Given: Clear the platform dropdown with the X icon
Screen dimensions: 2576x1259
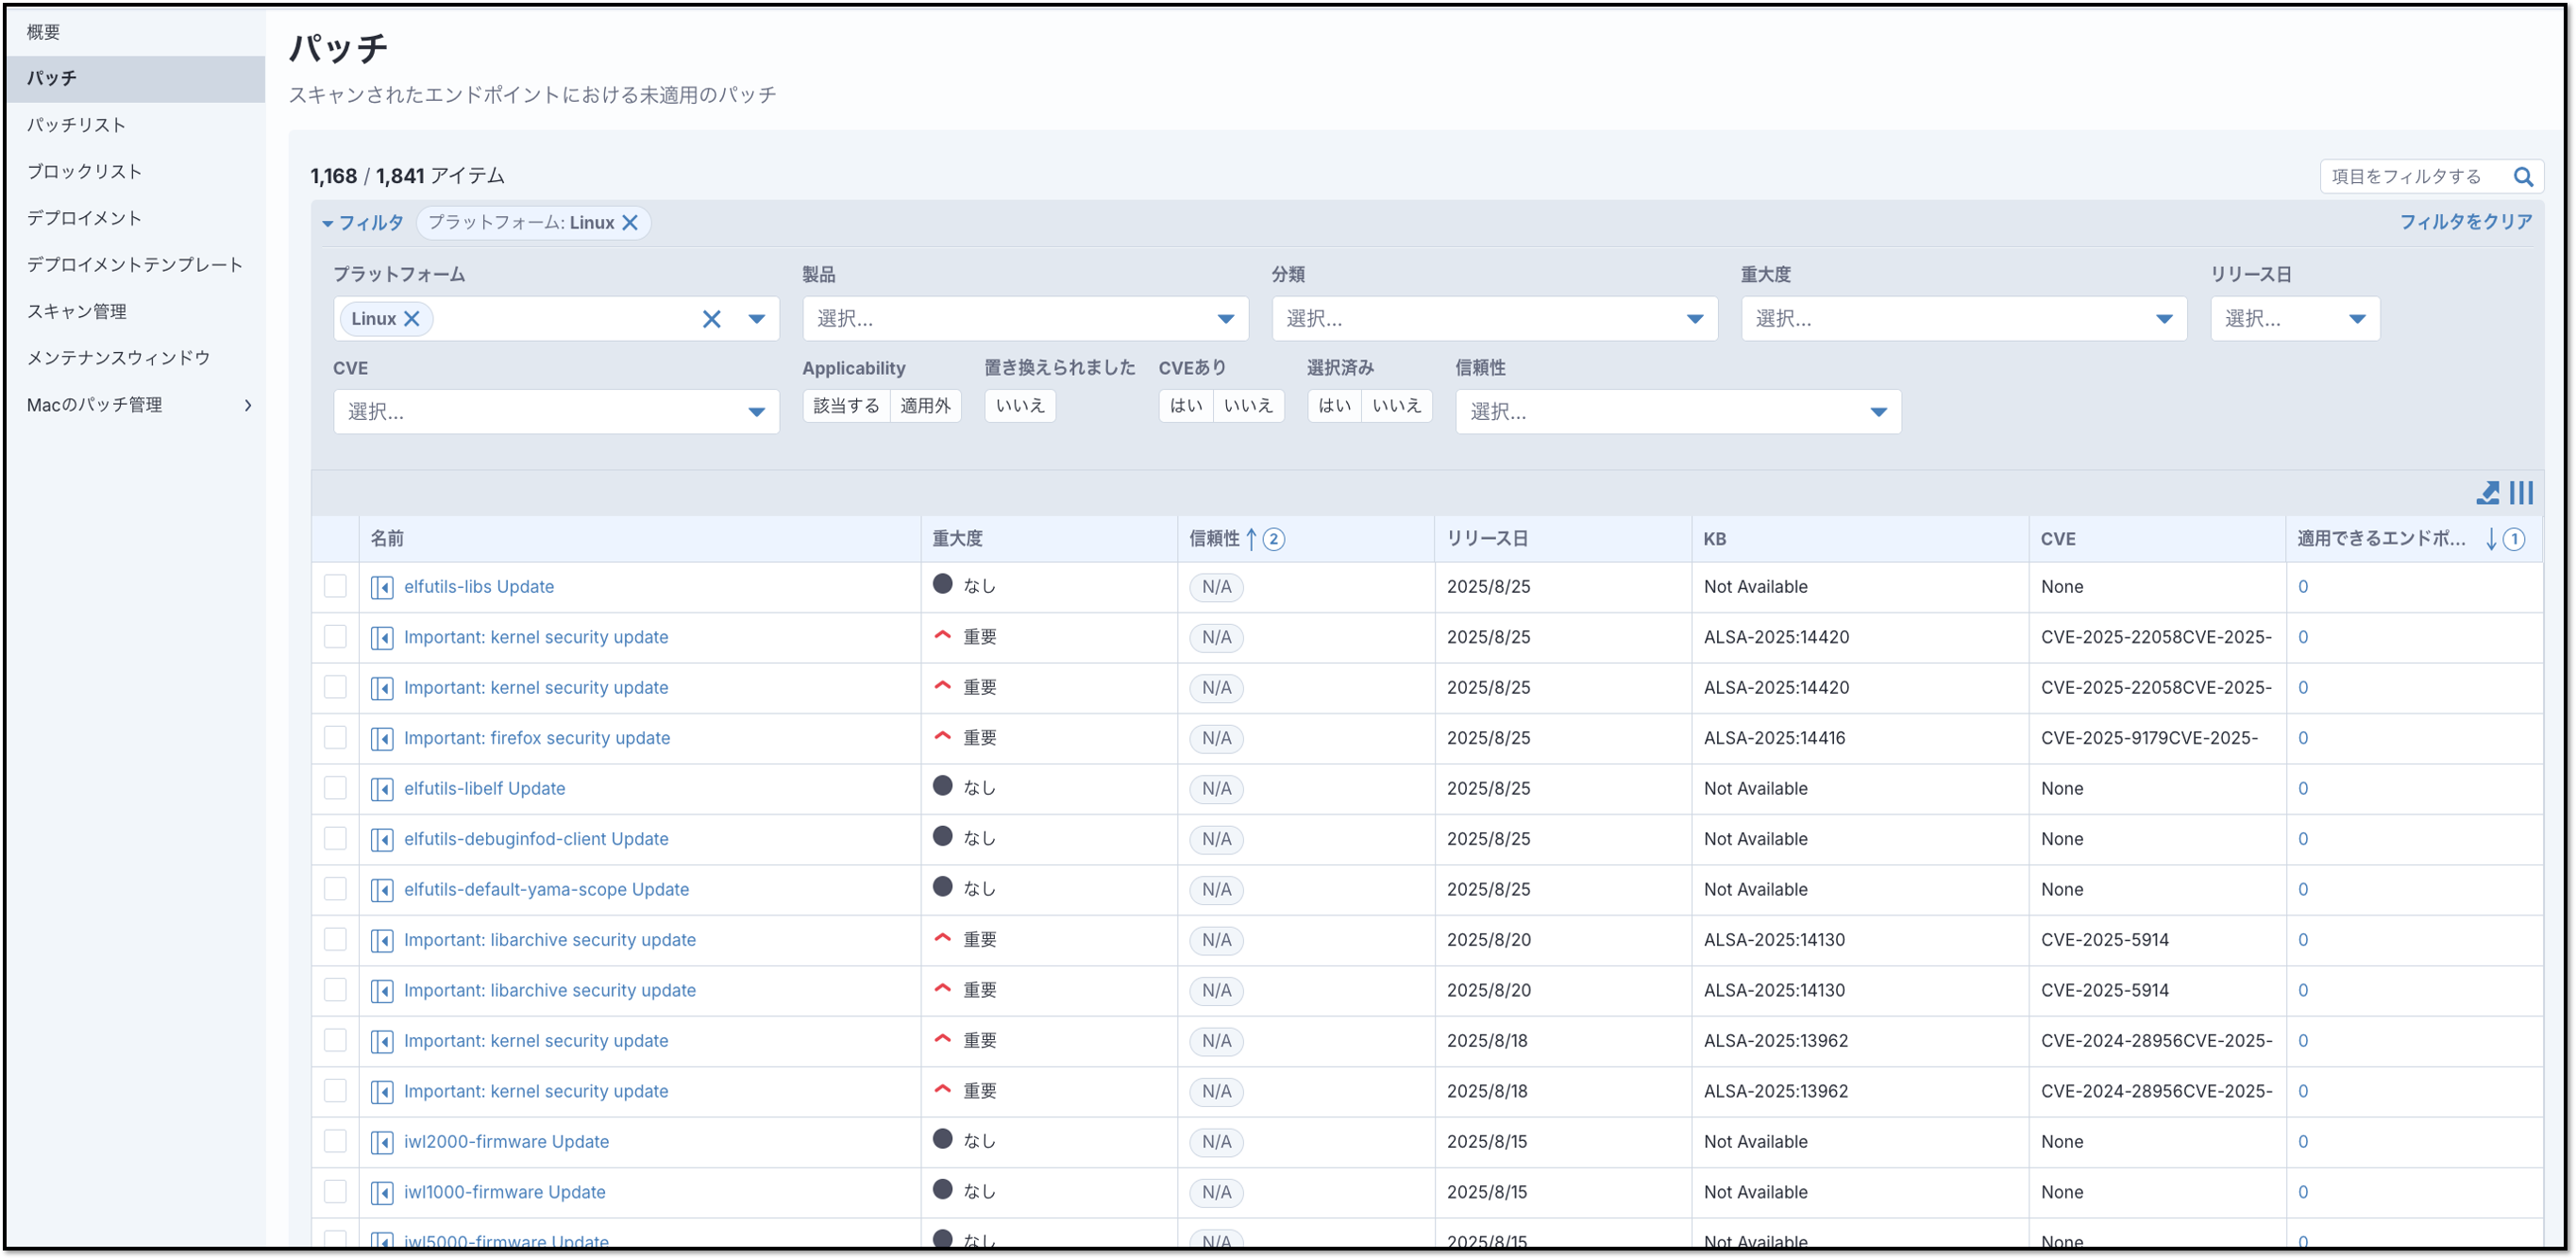Looking at the screenshot, I should tap(711, 319).
